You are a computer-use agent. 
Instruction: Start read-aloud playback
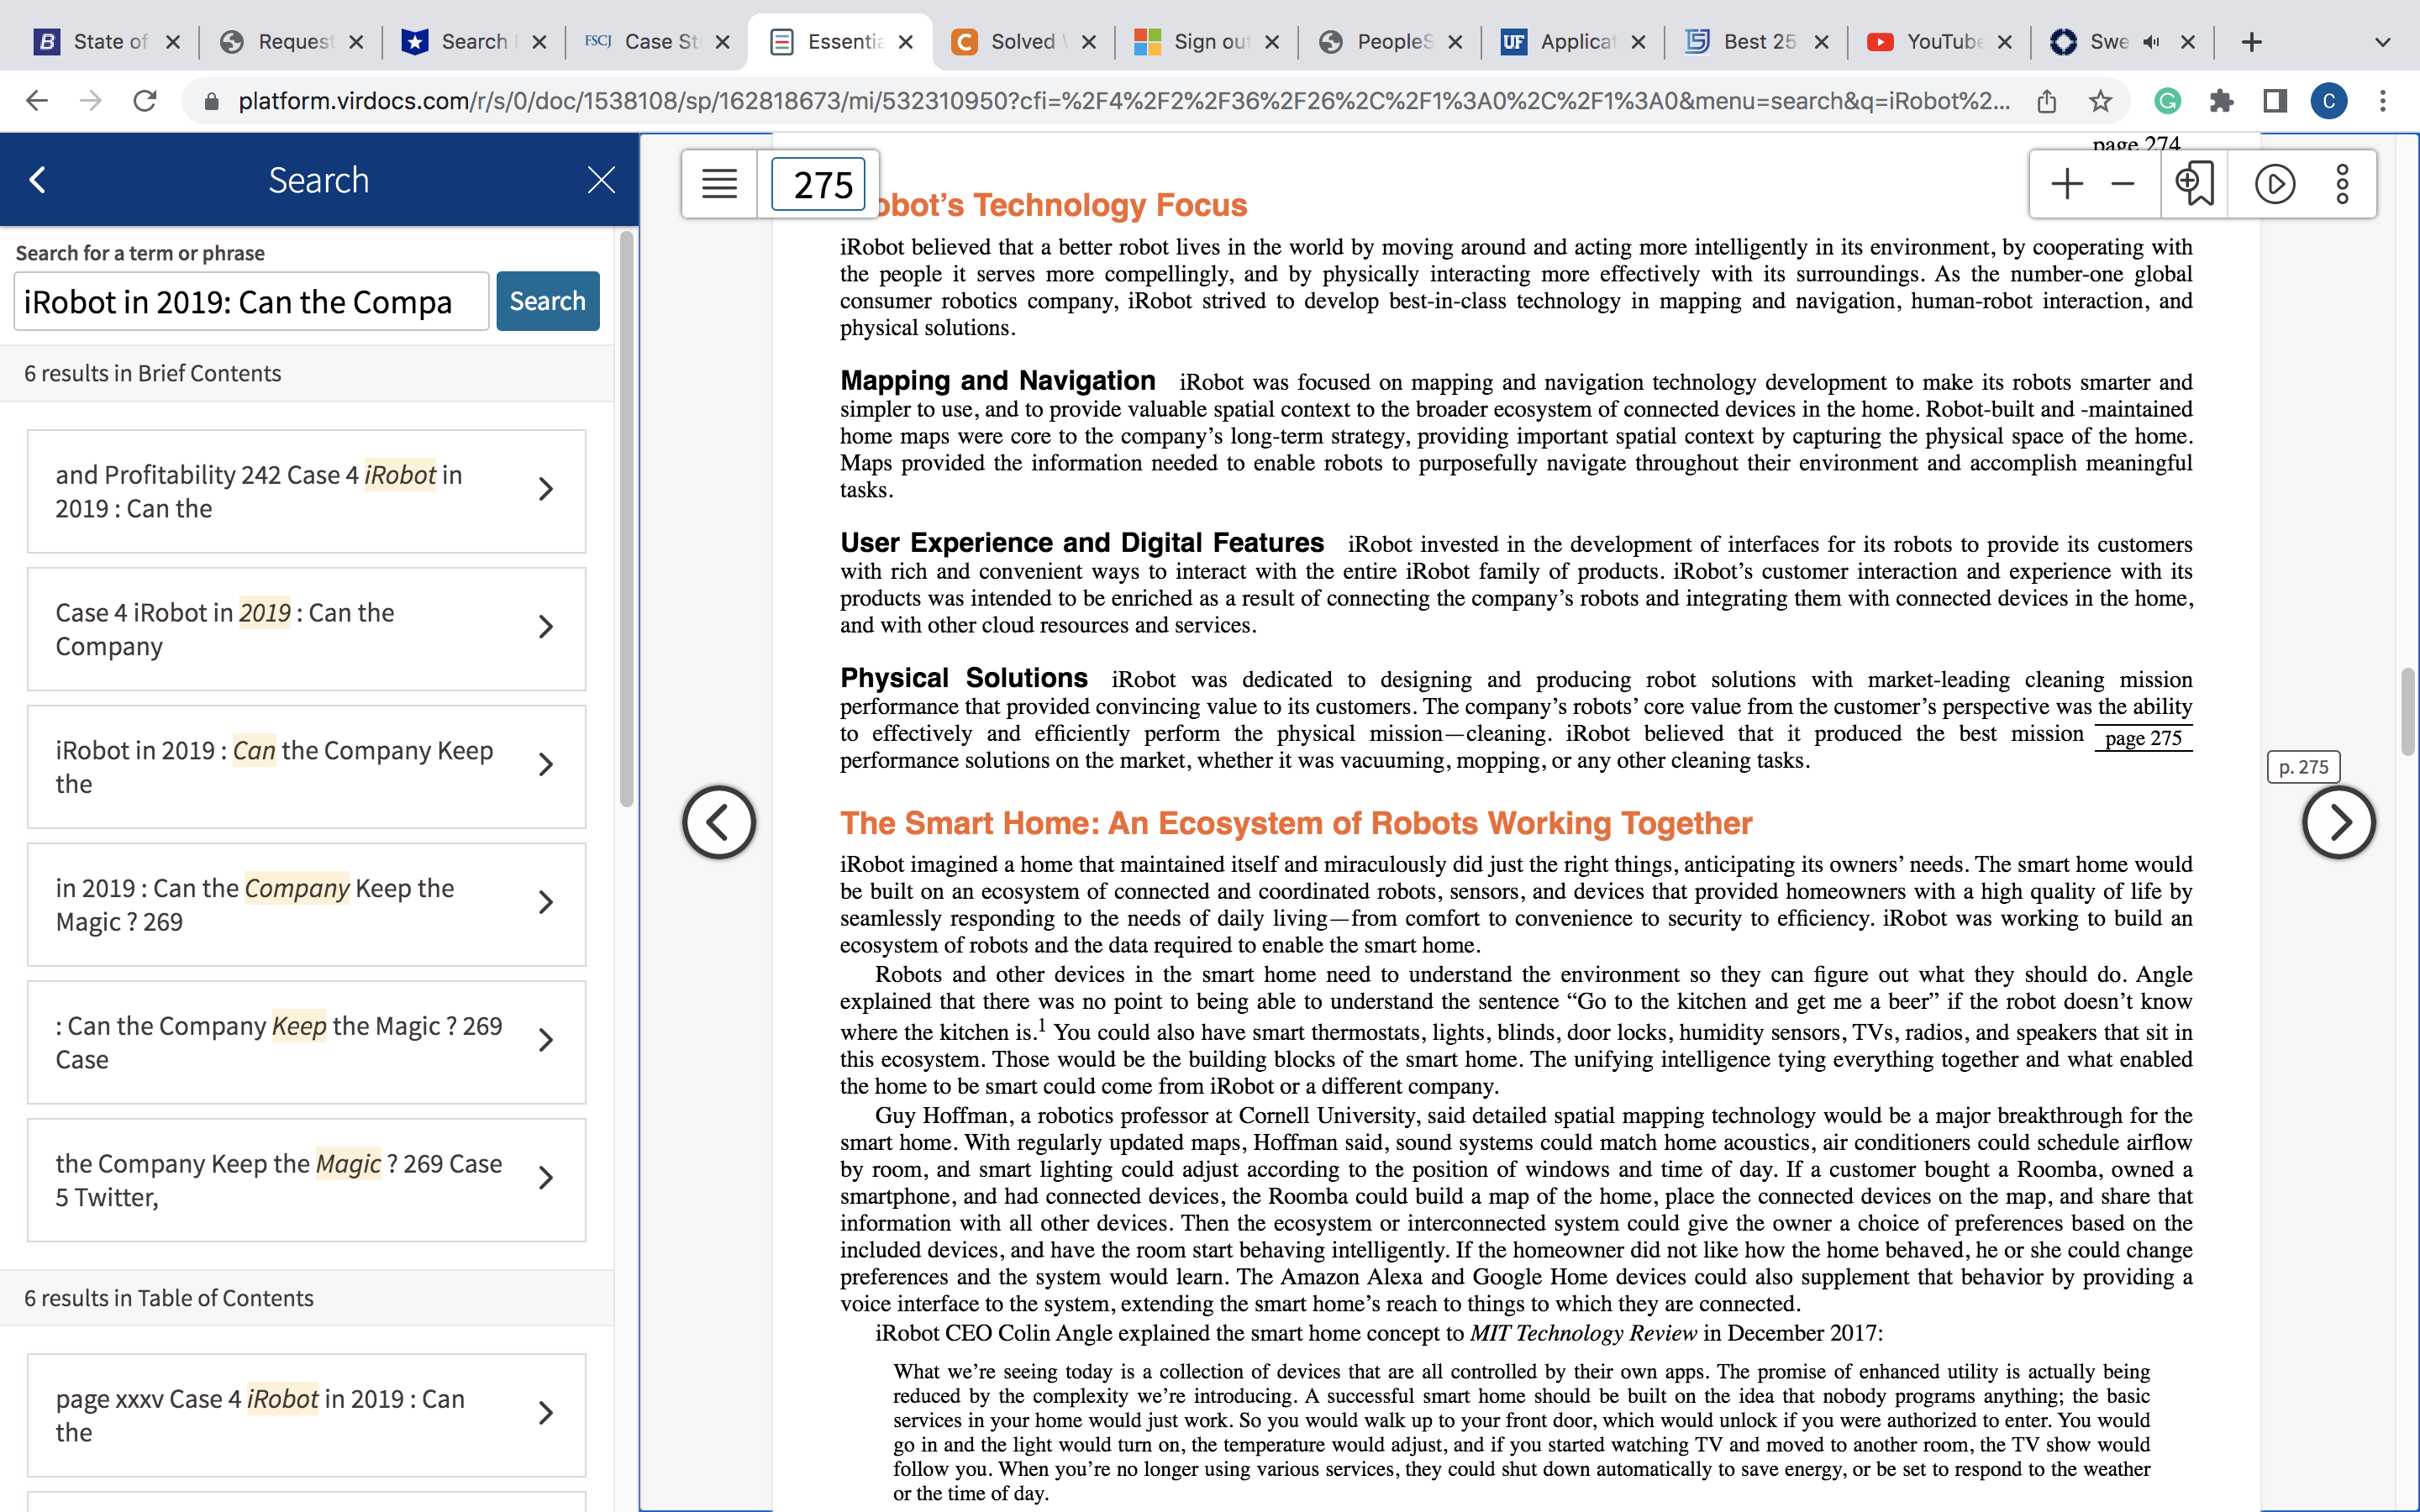click(2275, 184)
